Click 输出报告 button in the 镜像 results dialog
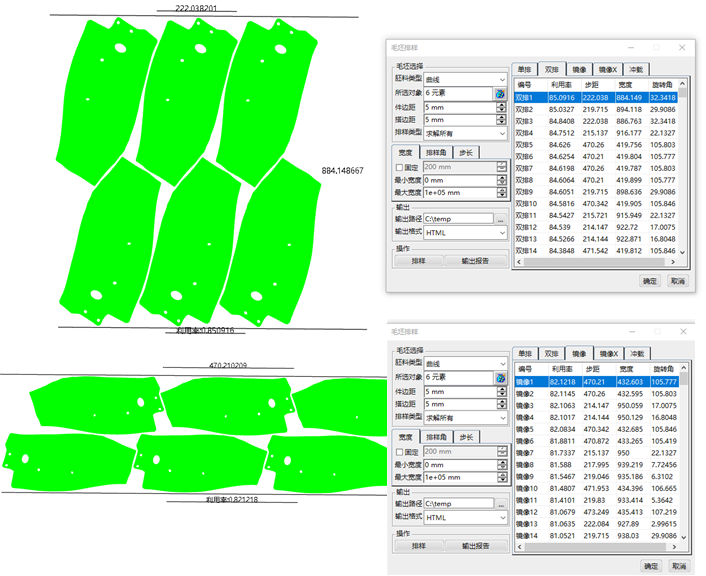The height and width of the screenshot is (576, 706). tap(476, 546)
